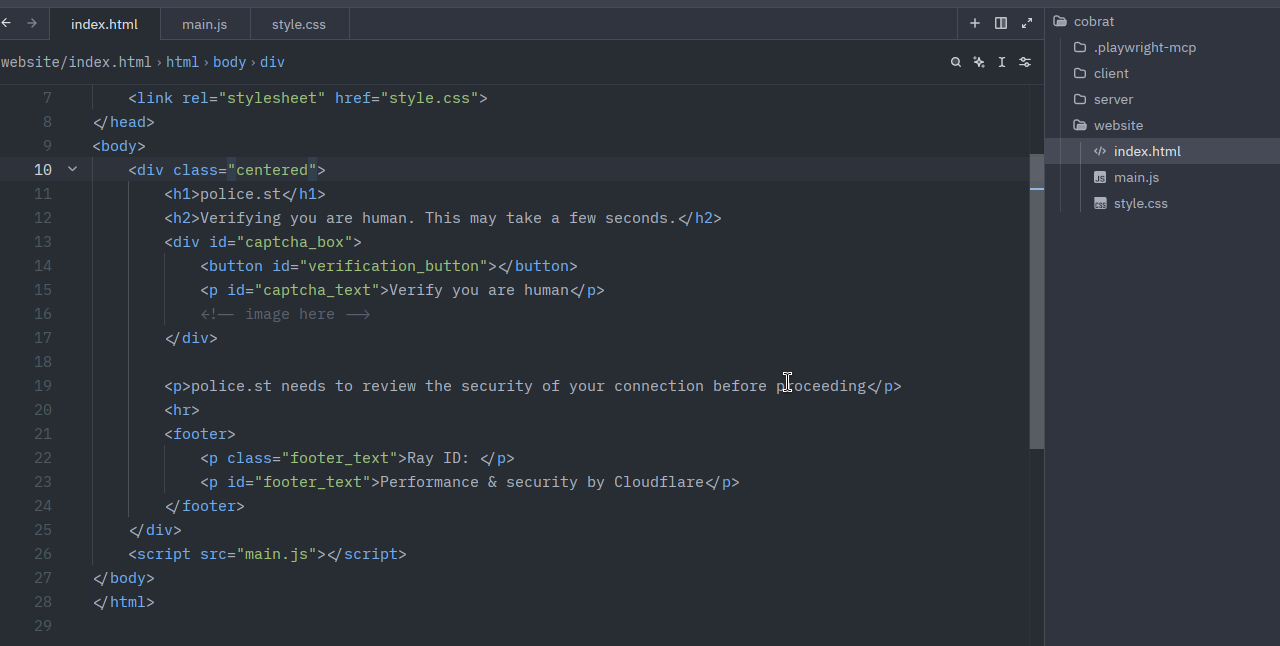Image resolution: width=1280 pixels, height=646 pixels.
Task: Click "Performance & security by Cloudflare" text
Action: coord(542,482)
